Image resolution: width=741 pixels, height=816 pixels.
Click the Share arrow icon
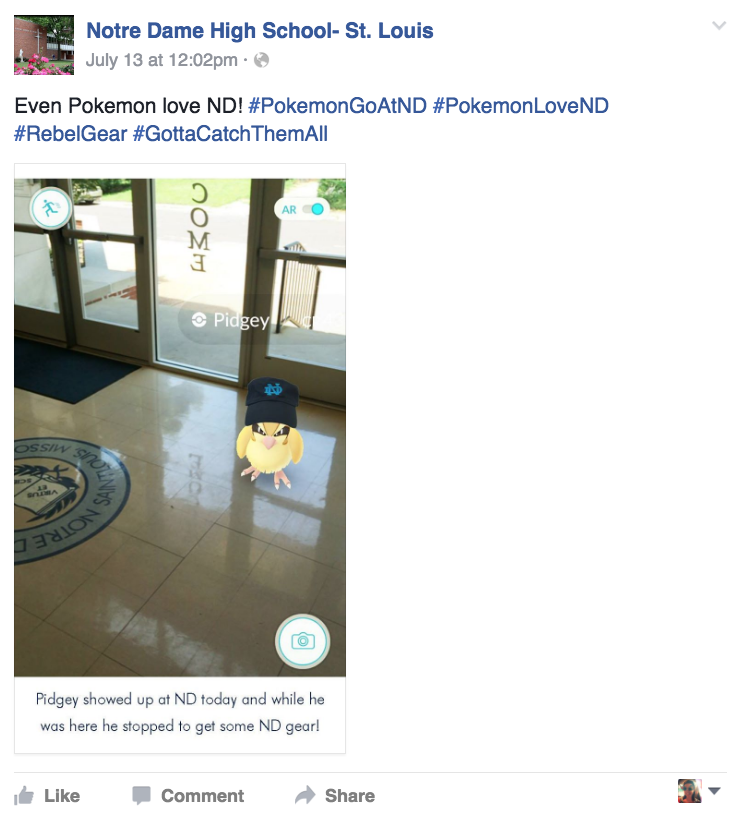click(305, 795)
